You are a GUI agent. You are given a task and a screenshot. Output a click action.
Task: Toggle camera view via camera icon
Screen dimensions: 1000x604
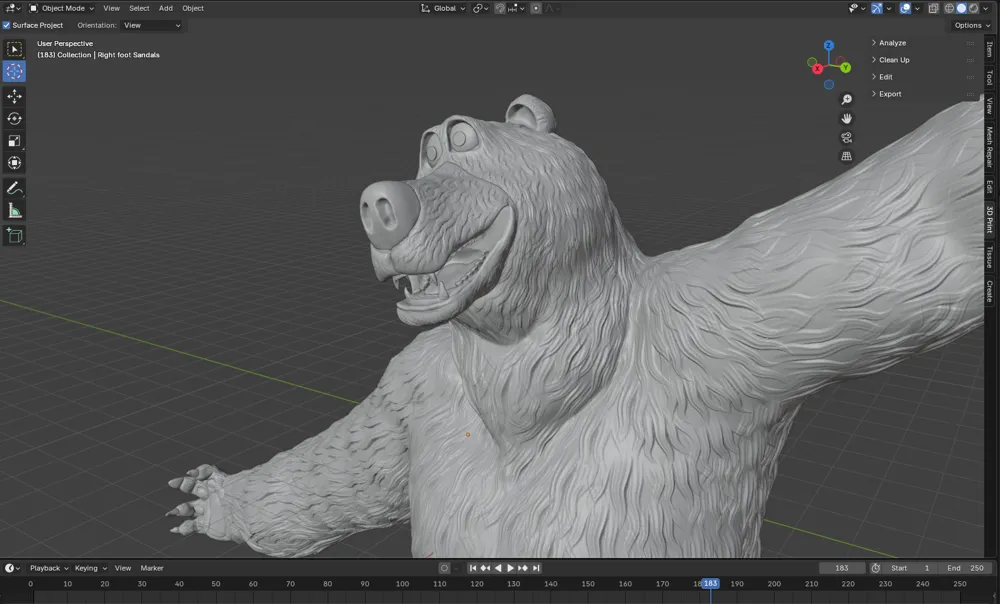pyautogui.click(x=846, y=137)
